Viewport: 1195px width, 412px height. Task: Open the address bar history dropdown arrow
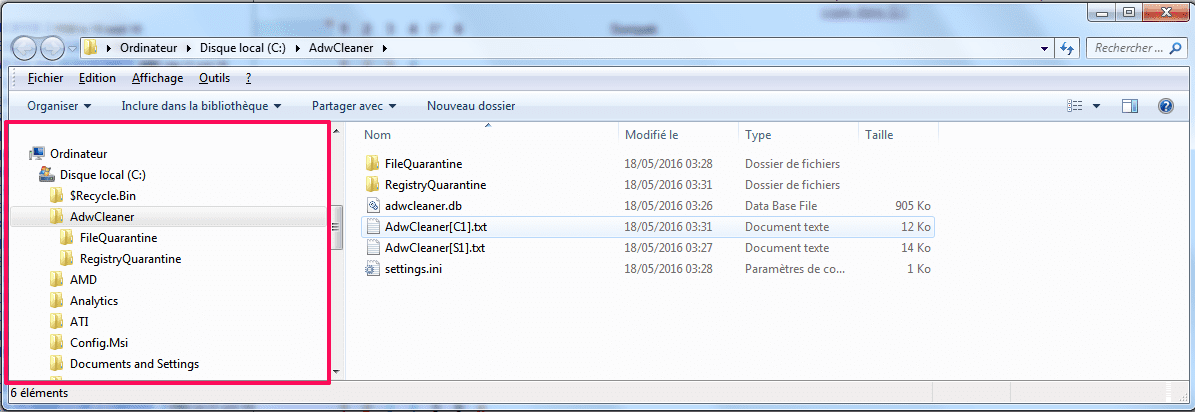1044,48
